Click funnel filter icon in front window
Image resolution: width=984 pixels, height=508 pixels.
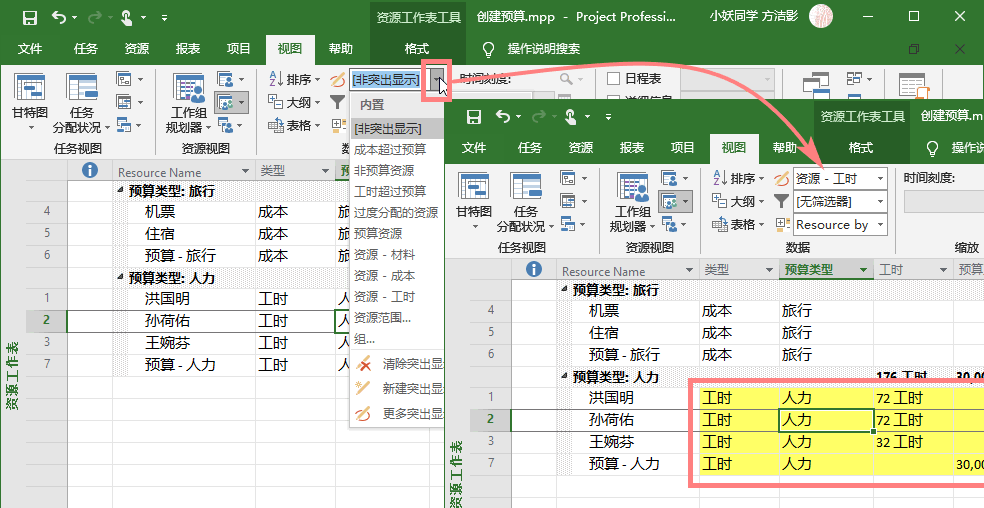click(781, 201)
